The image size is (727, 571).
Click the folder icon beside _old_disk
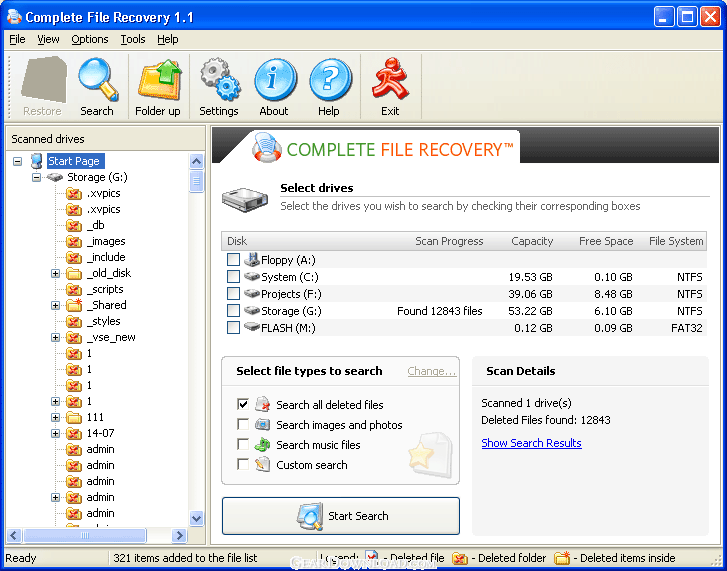[x=74, y=273]
